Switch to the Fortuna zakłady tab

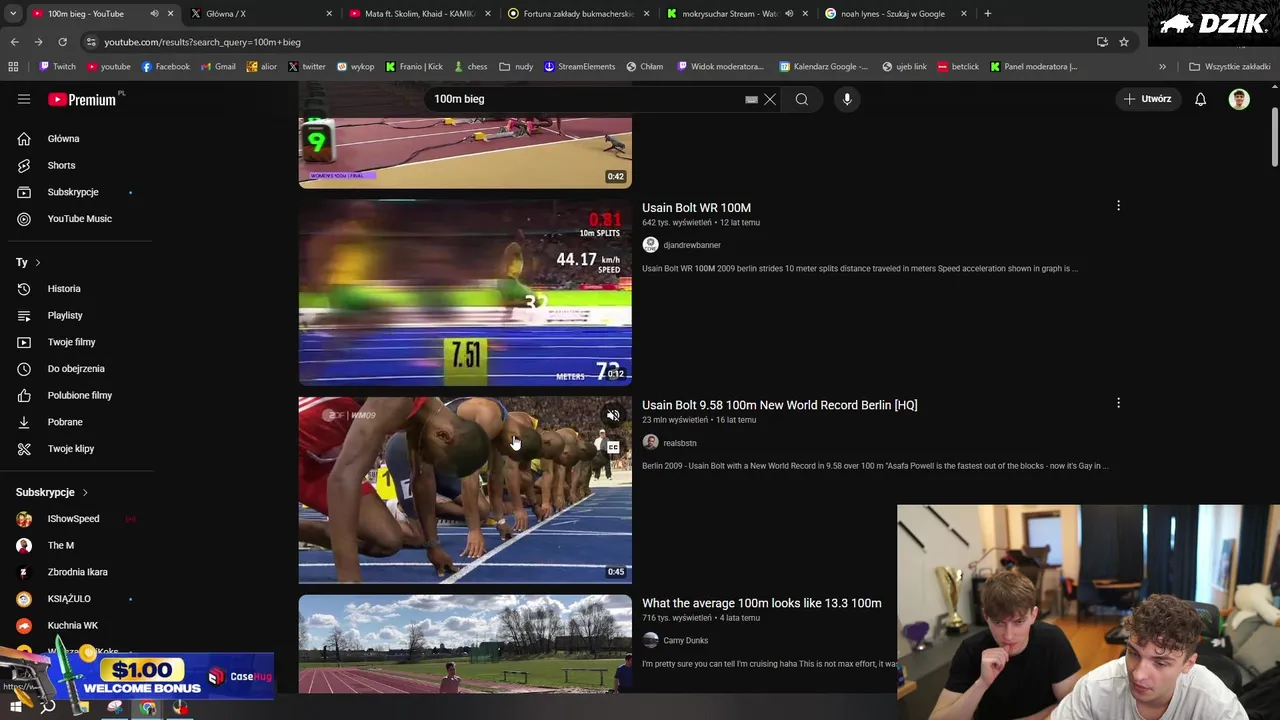click(578, 14)
